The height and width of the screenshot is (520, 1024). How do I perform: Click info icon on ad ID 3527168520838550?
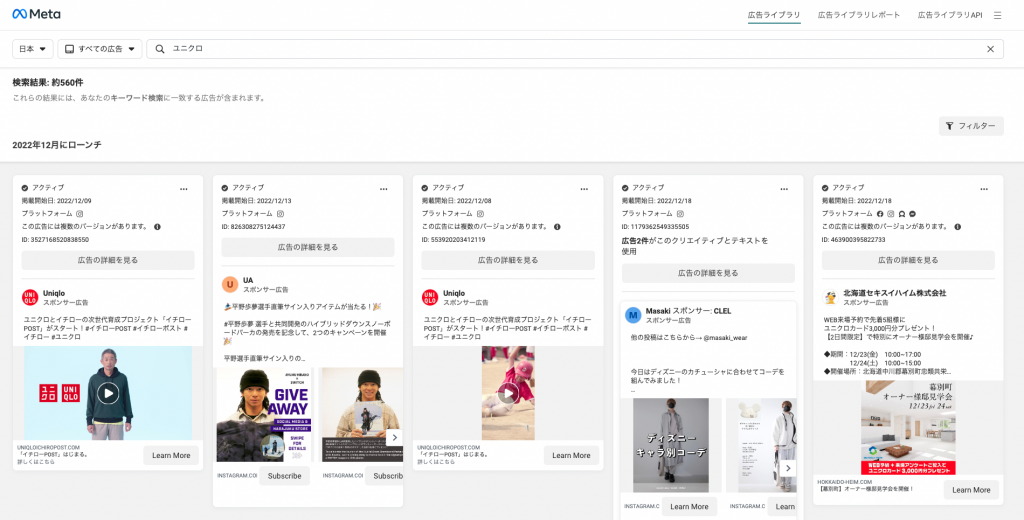point(157,227)
